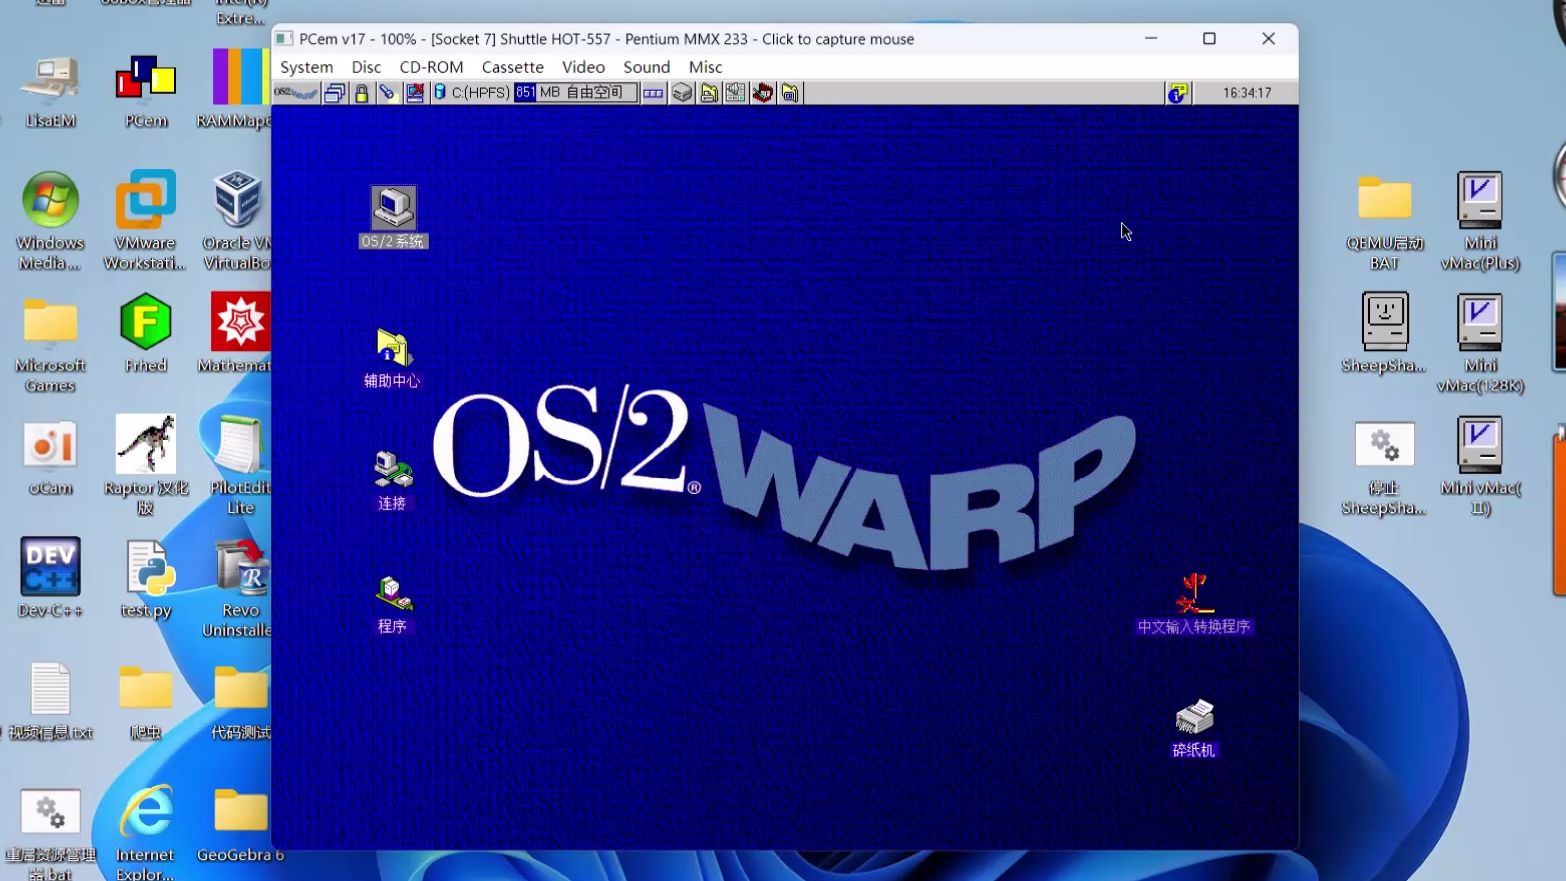Select the 辅助中心 folder icon
Screen dimensions: 1566x881
[x=392, y=358]
